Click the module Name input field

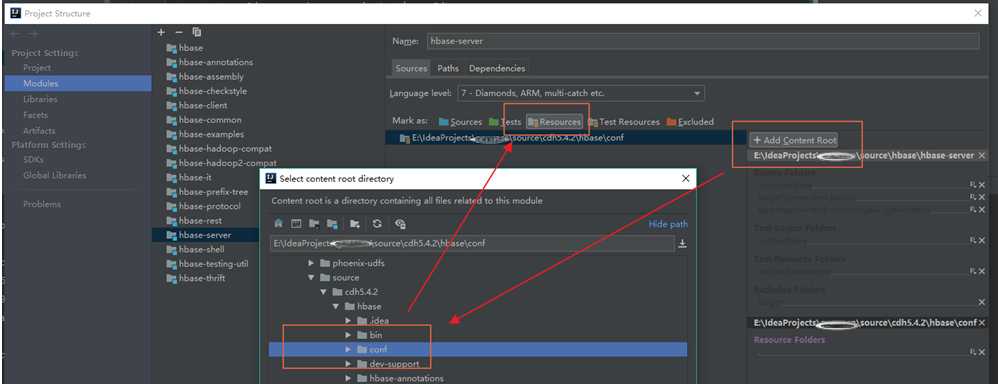[x=702, y=41]
